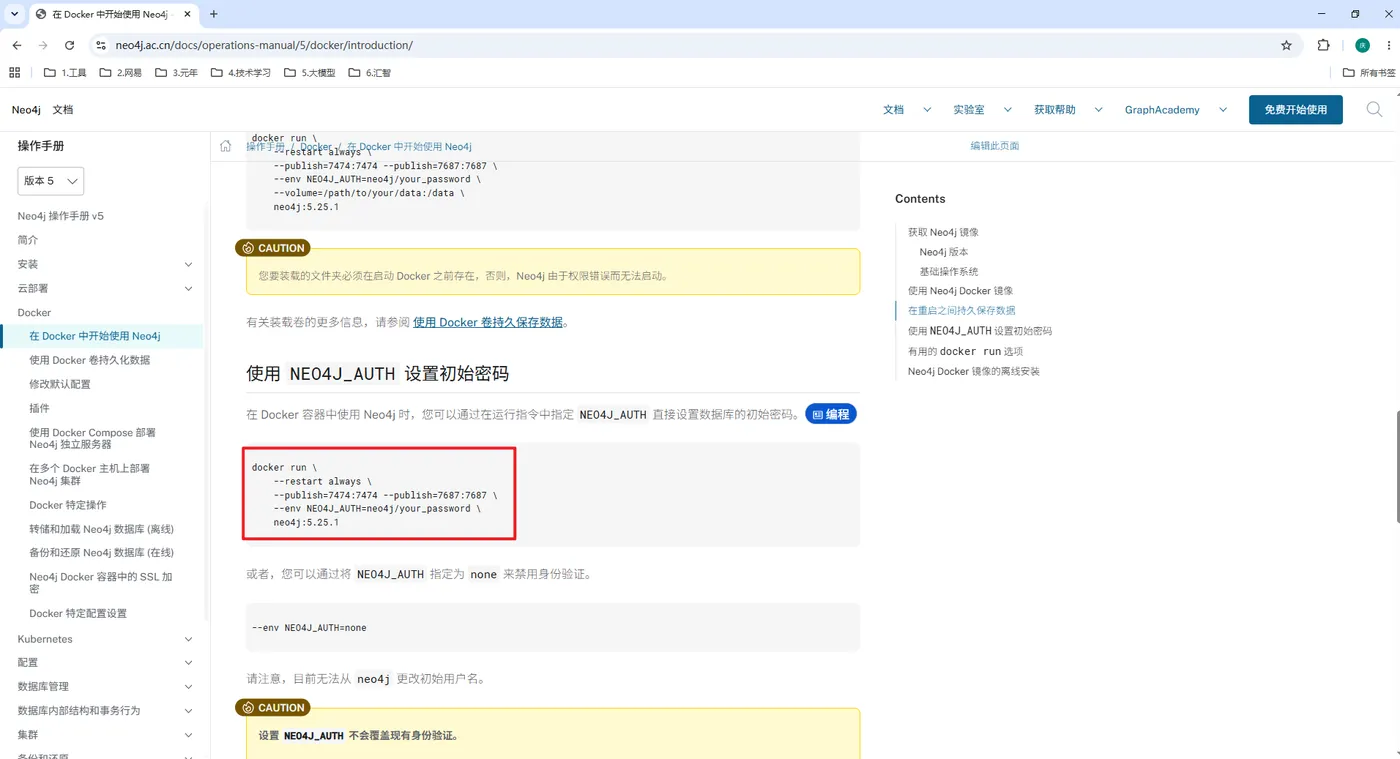Viewport: 1400px width, 759px height.
Task: Open 修改默认配置 in sidebar
Action: [x=60, y=384]
